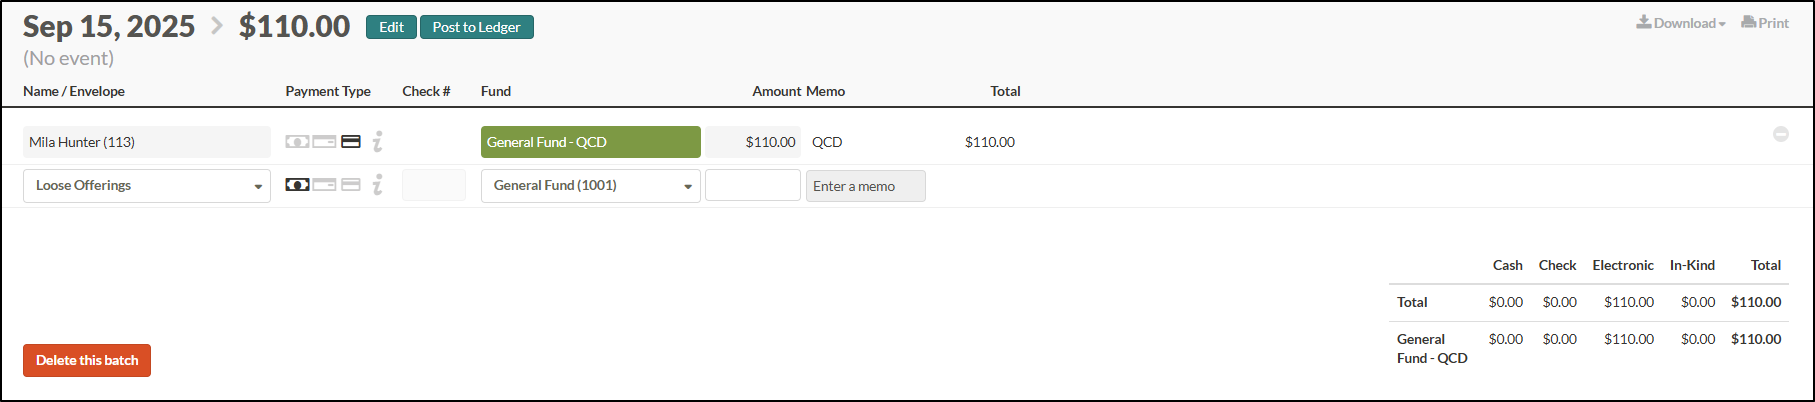Image resolution: width=1815 pixels, height=402 pixels.
Task: Select cash payment icon in Loose Offerings row
Action: pos(297,185)
